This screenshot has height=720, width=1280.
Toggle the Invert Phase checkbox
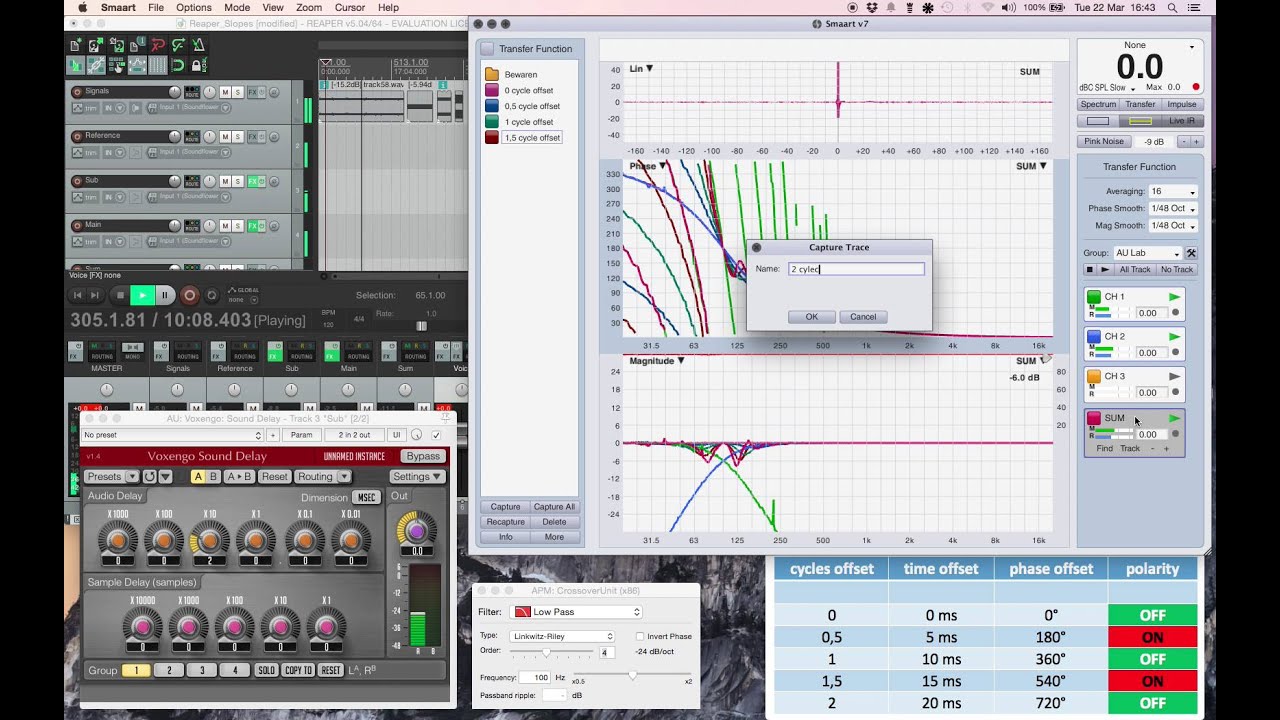point(640,636)
